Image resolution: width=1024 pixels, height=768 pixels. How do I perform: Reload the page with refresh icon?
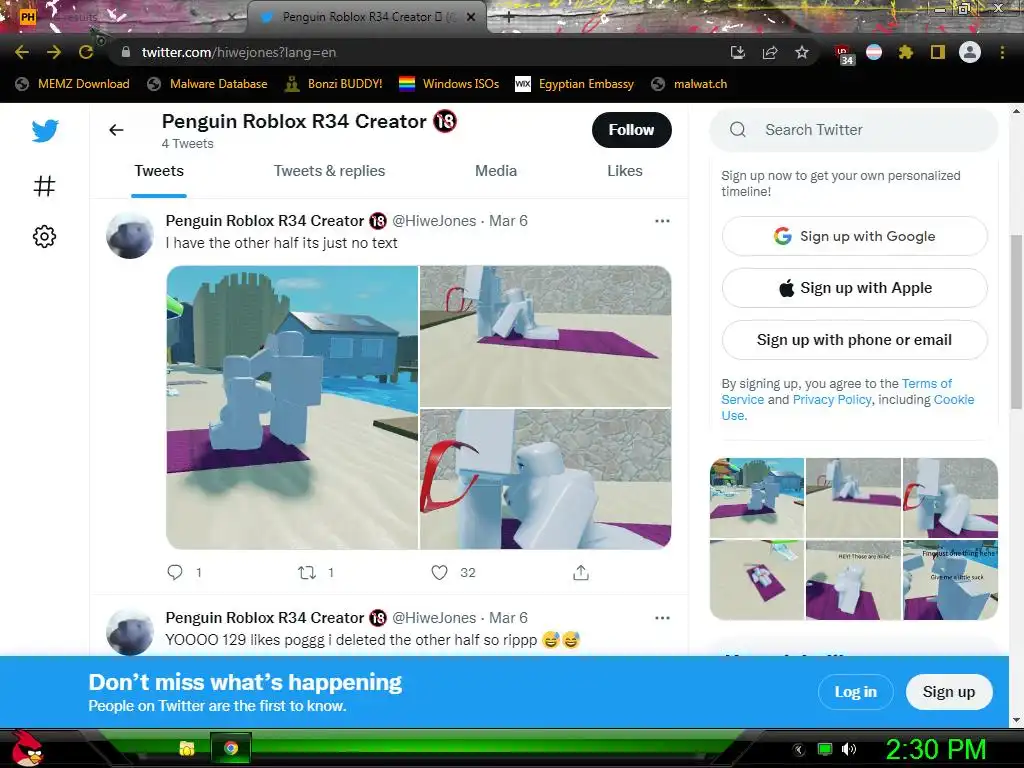pyautogui.click(x=86, y=52)
